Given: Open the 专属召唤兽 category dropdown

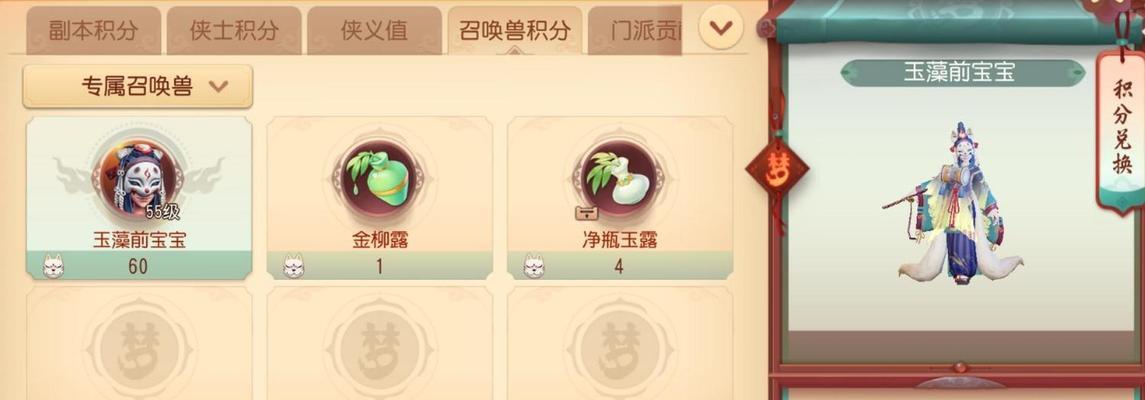Looking at the screenshot, I should [137, 87].
